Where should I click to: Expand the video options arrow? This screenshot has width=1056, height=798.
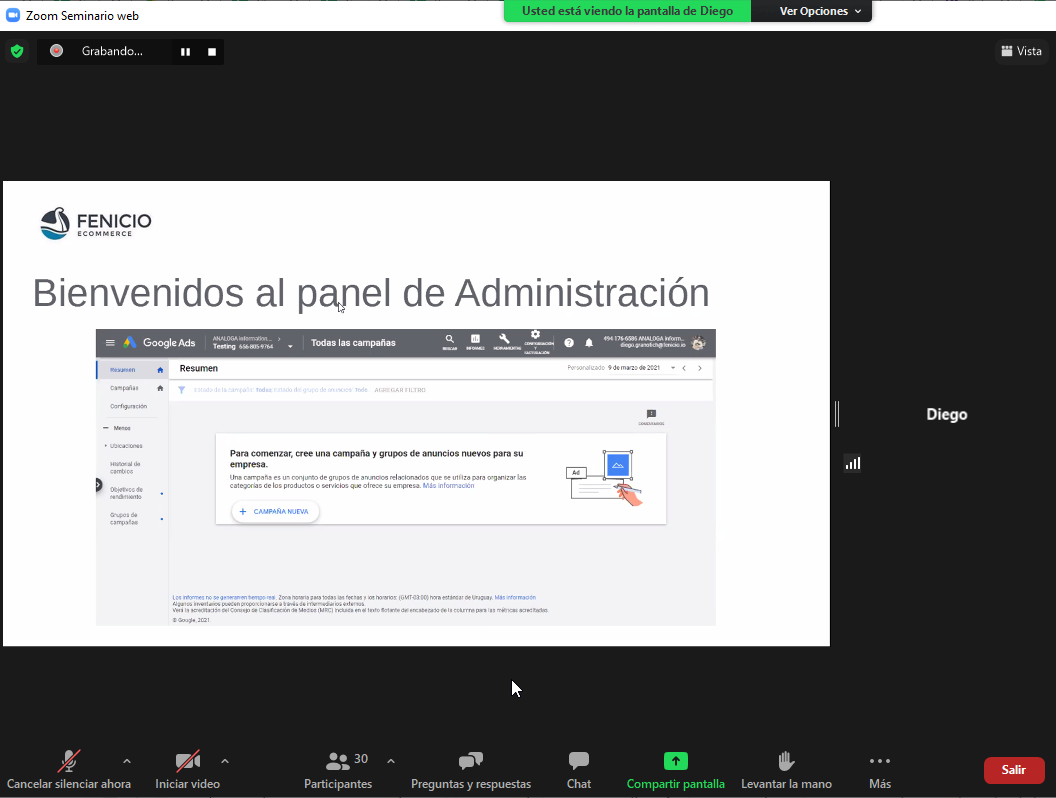225,761
